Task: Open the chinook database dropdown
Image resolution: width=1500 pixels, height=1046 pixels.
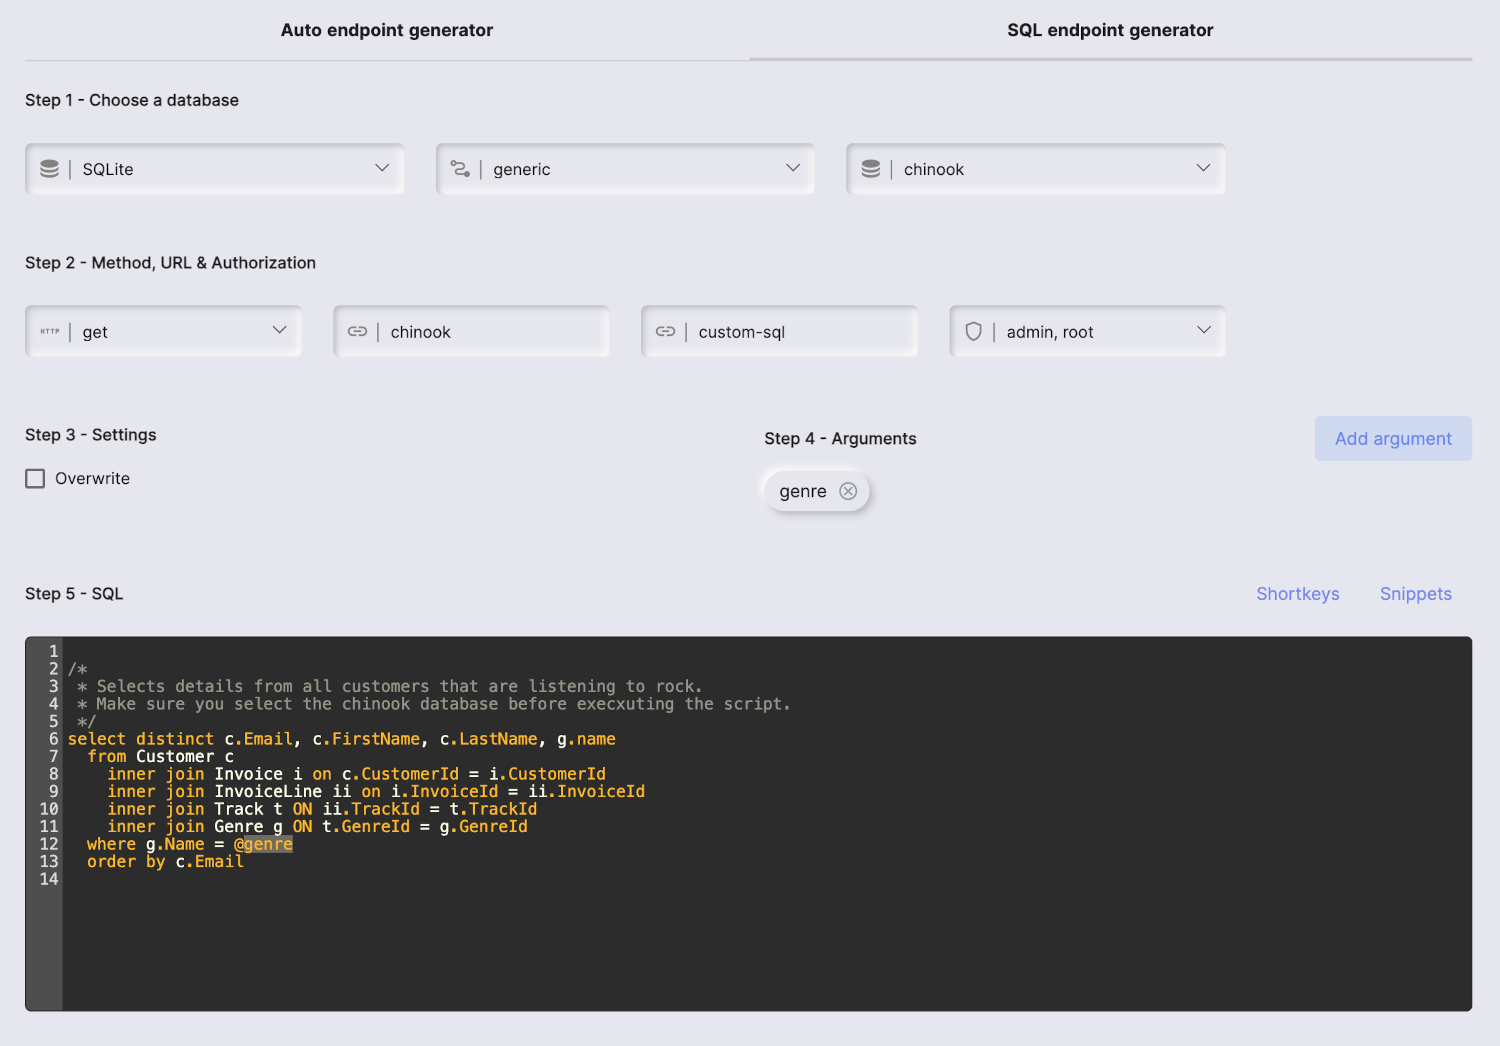Action: pyautogui.click(x=1036, y=169)
